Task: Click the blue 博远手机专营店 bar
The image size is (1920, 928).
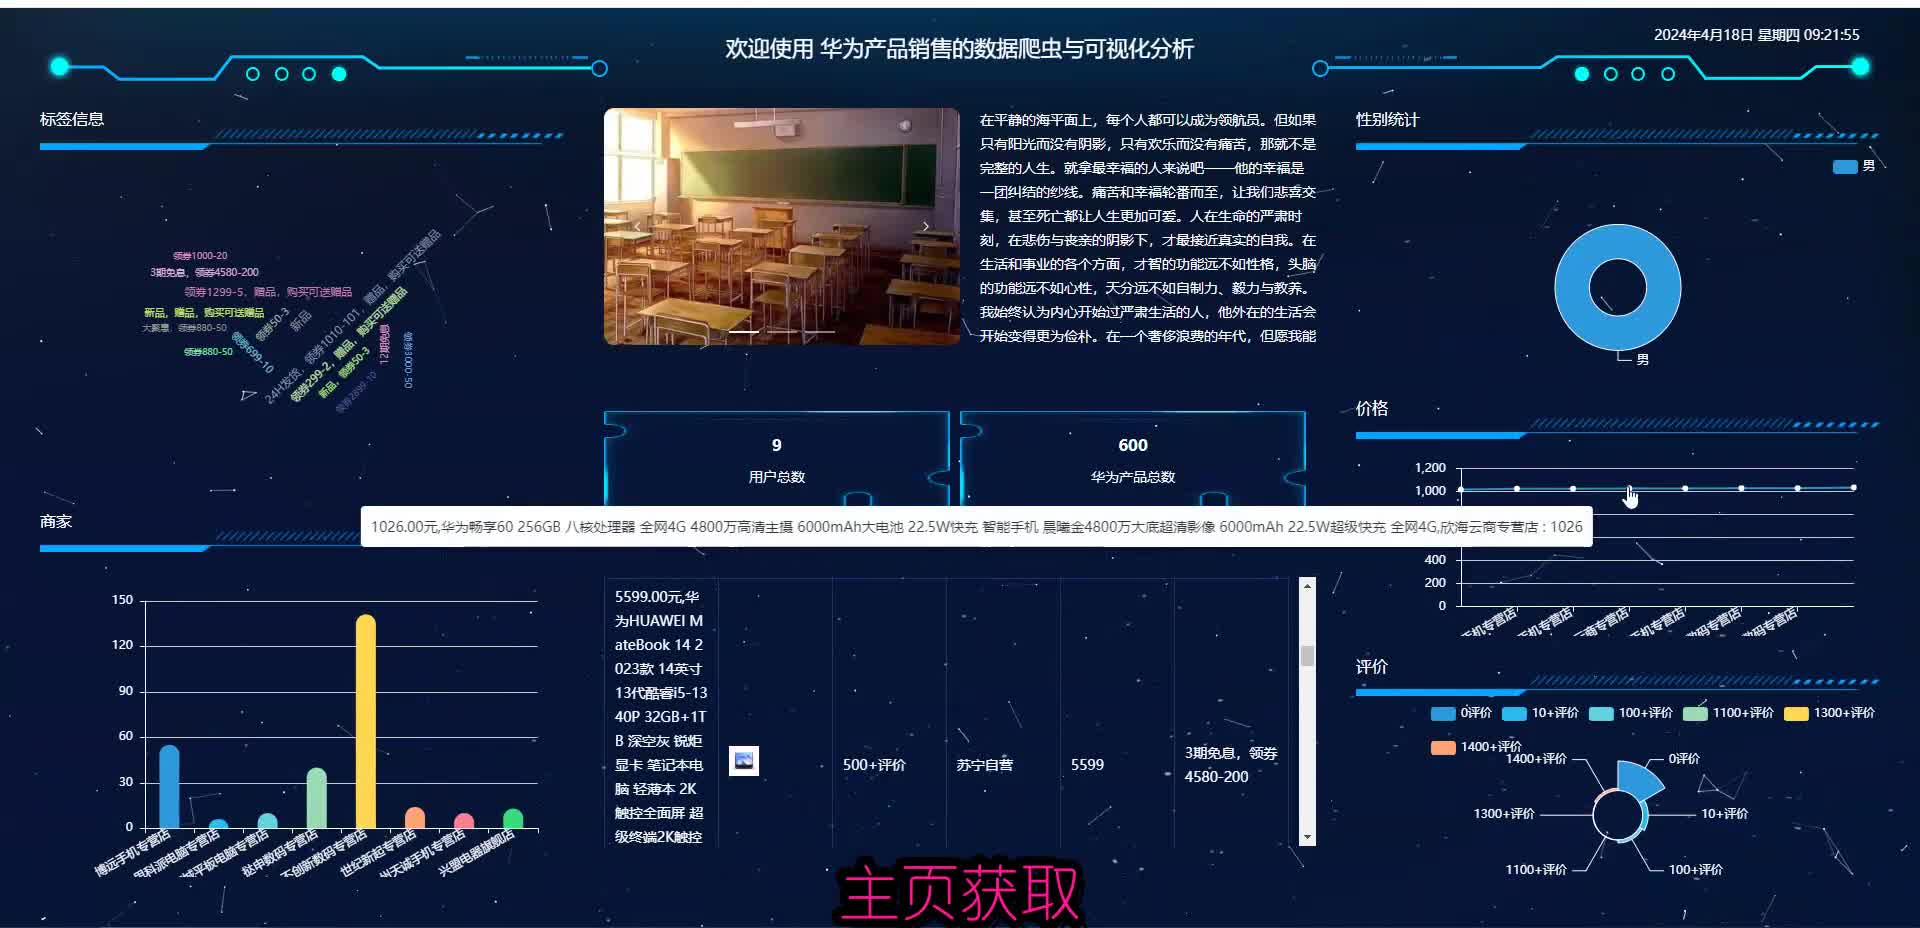Action: point(169,788)
